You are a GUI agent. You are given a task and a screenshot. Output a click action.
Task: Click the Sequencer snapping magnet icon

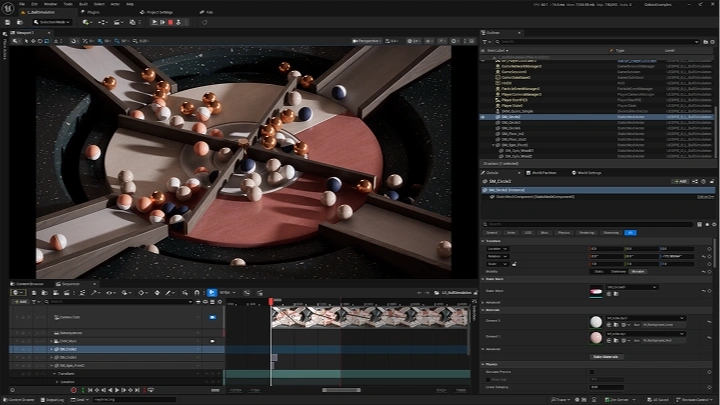click(x=197, y=292)
